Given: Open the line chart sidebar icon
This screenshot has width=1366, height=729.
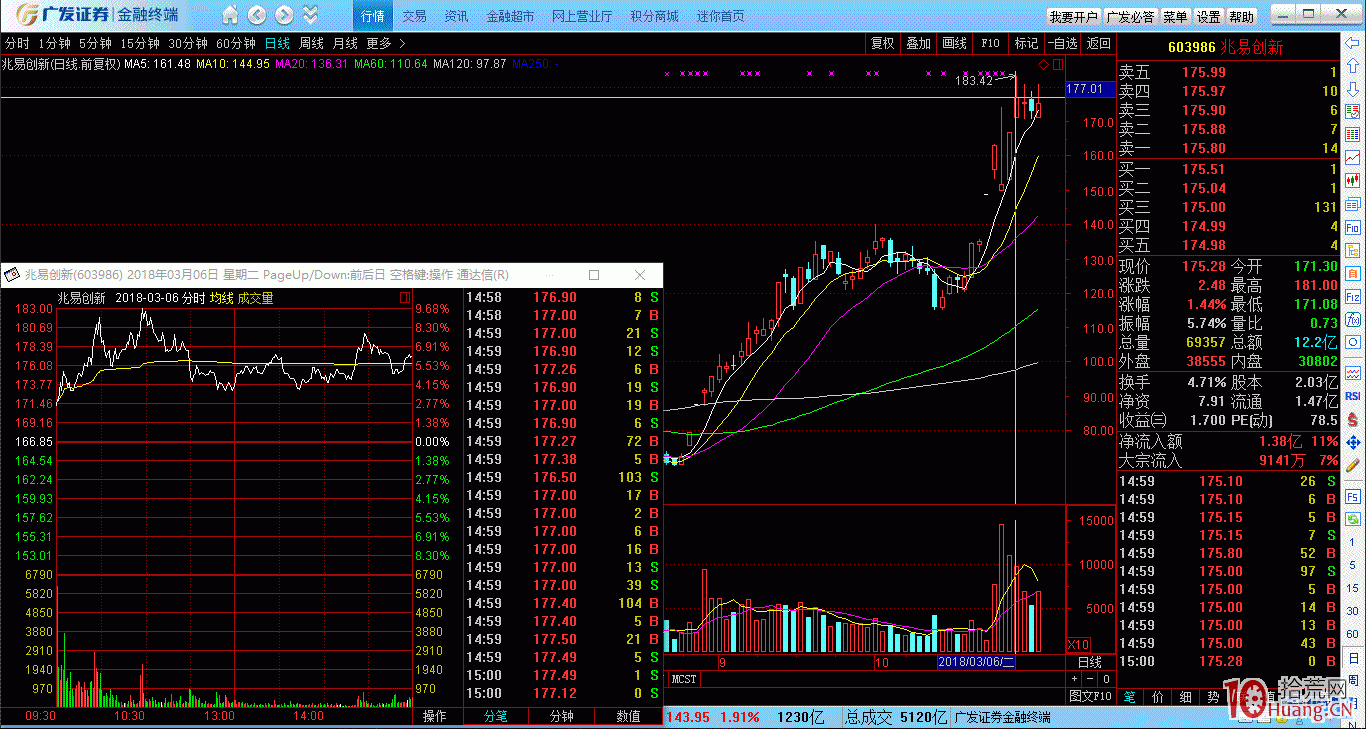Looking at the screenshot, I should pos(1353,157).
